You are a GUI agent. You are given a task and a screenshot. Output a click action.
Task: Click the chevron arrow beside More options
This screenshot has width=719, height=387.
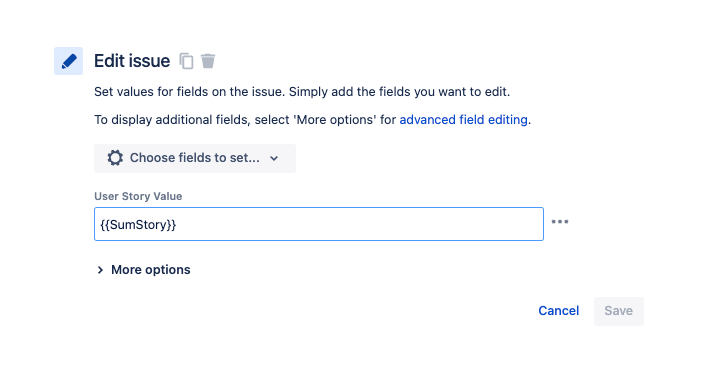(100, 270)
